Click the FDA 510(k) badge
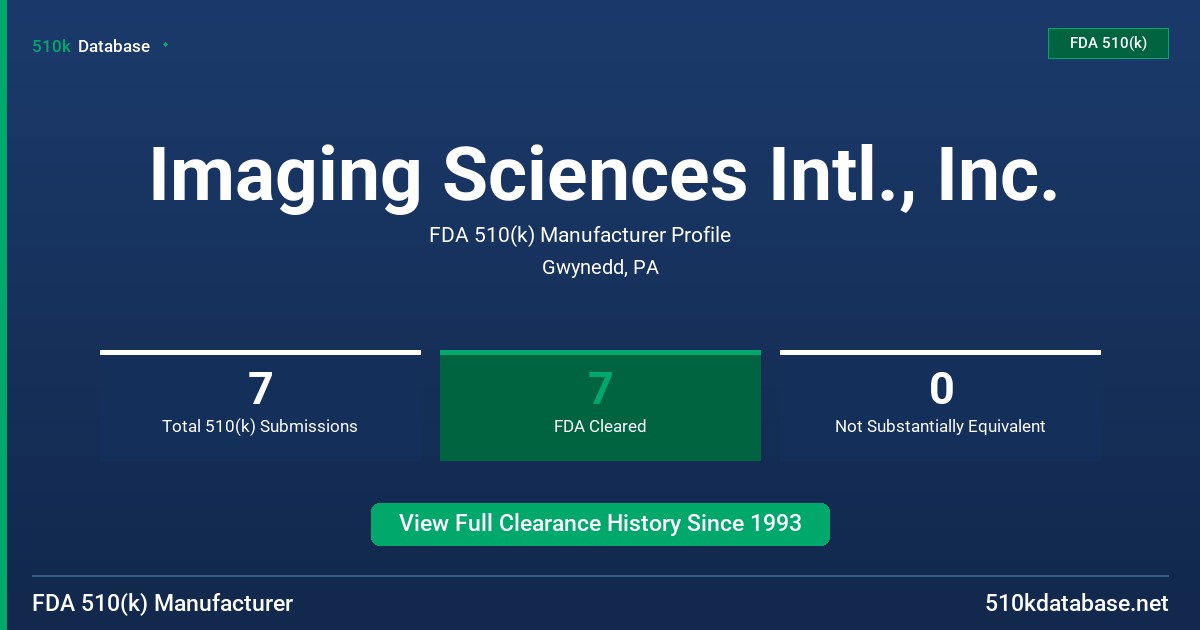This screenshot has height=630, width=1200. [x=1108, y=43]
